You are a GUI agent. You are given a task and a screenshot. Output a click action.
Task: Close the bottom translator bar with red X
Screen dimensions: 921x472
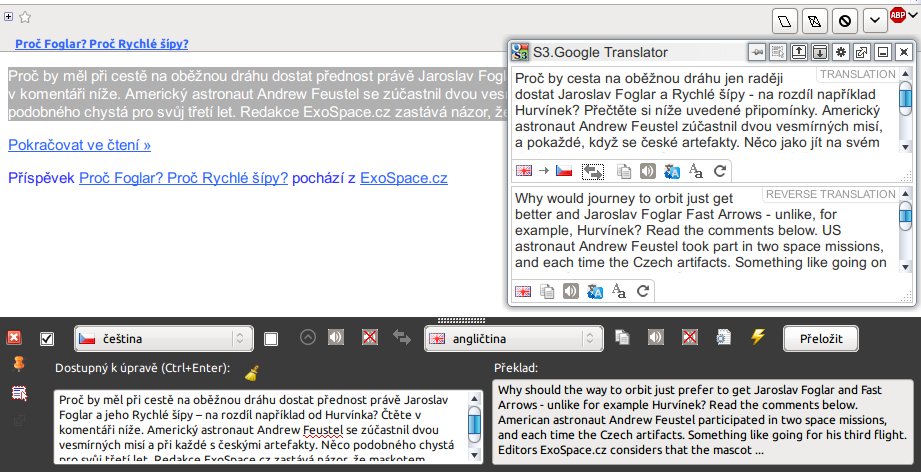pyautogui.click(x=14, y=338)
